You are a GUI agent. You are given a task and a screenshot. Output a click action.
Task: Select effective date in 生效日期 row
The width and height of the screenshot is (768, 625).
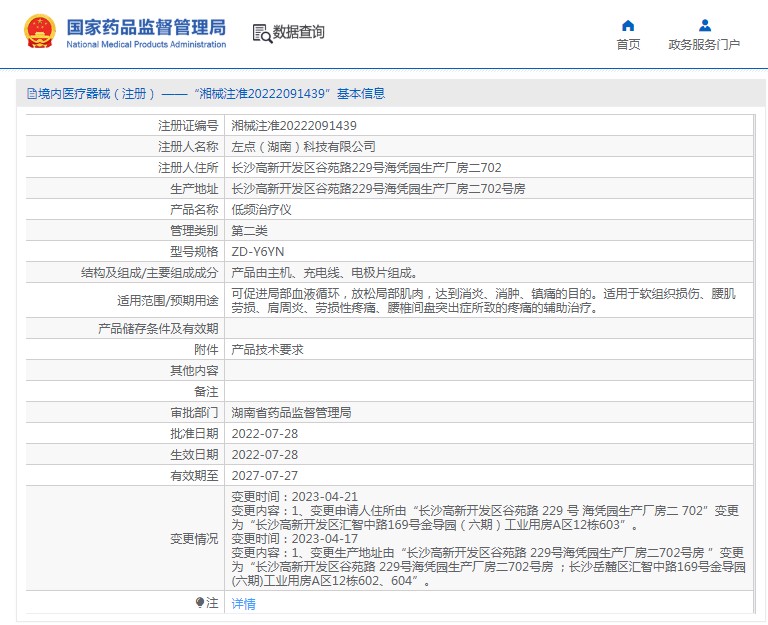coord(264,455)
